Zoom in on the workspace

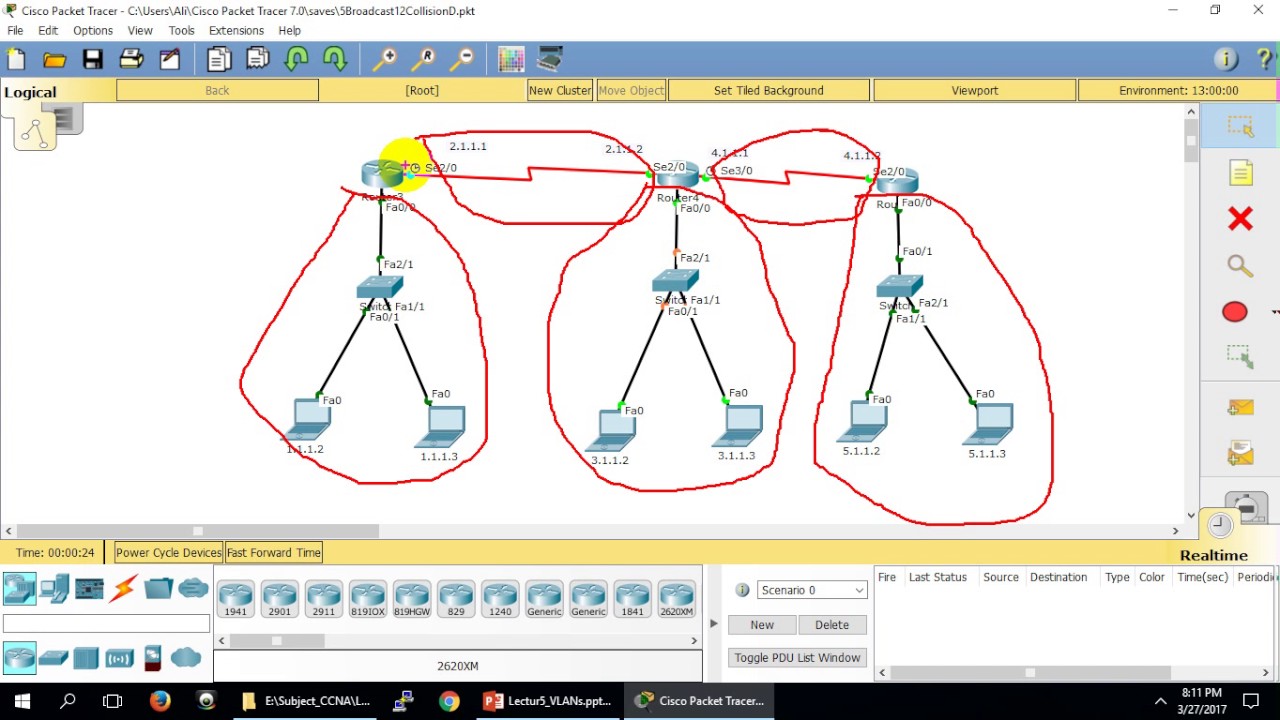pos(384,60)
